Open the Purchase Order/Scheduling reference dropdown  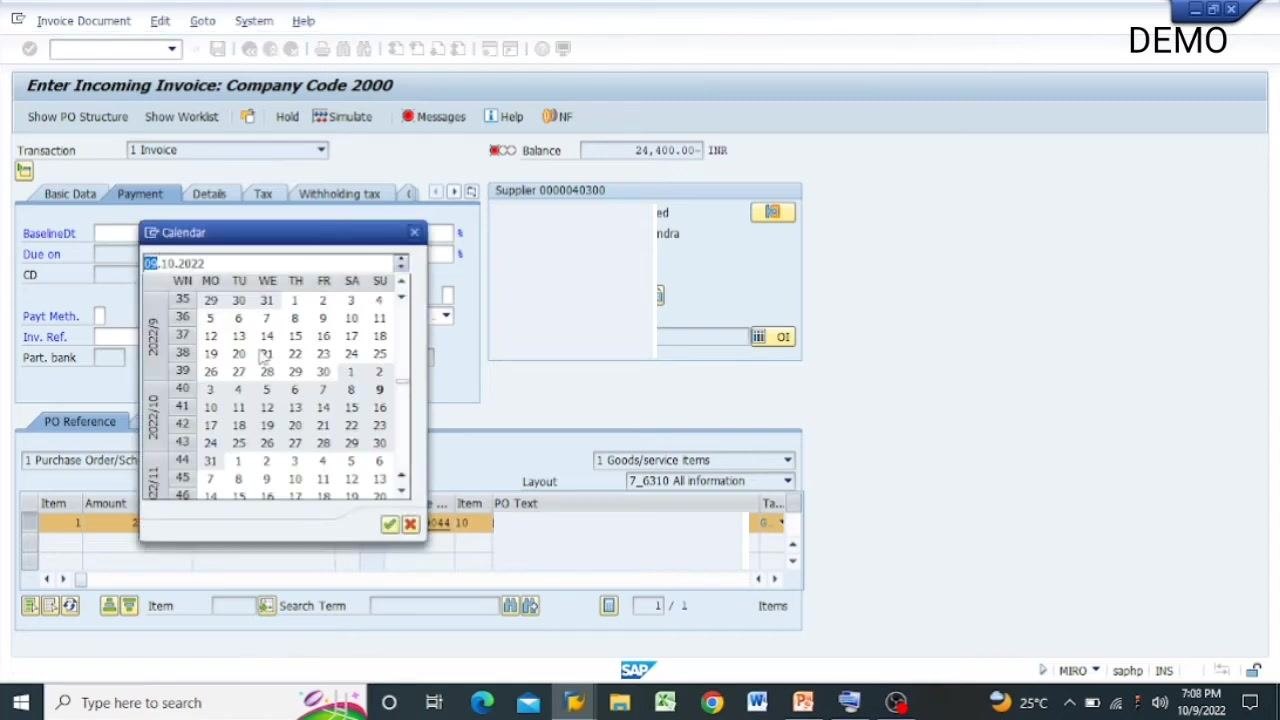coord(80,460)
